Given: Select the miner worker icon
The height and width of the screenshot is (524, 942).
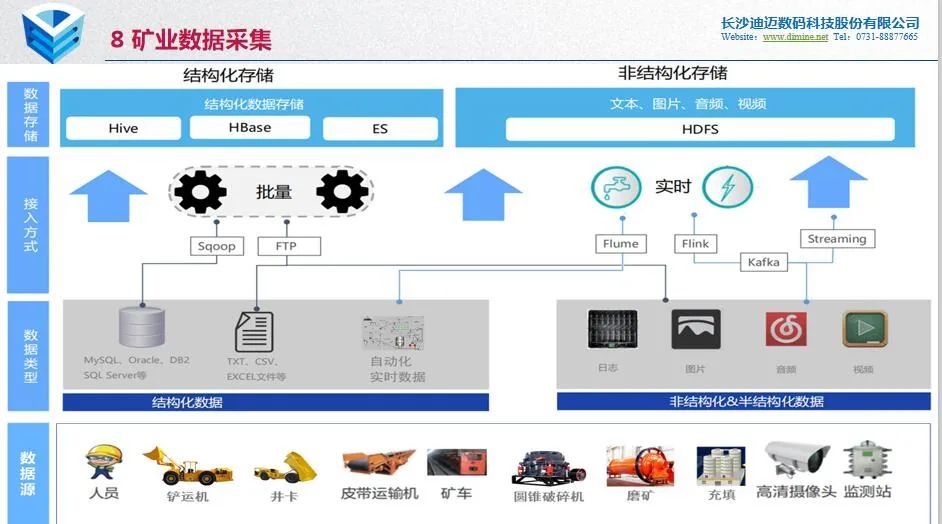Looking at the screenshot, I should pos(103,463).
